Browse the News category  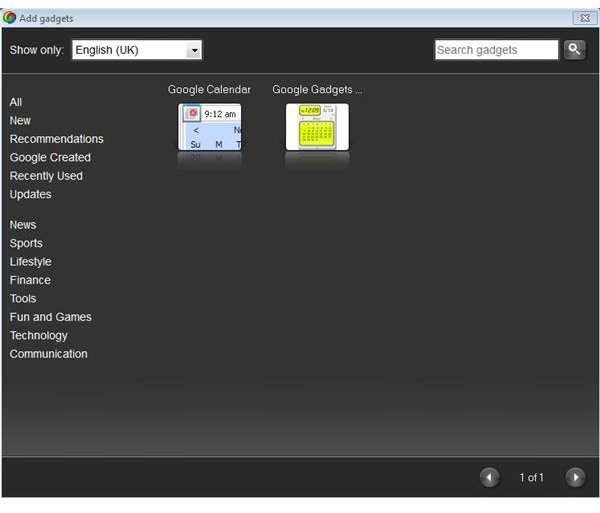[x=23, y=225]
